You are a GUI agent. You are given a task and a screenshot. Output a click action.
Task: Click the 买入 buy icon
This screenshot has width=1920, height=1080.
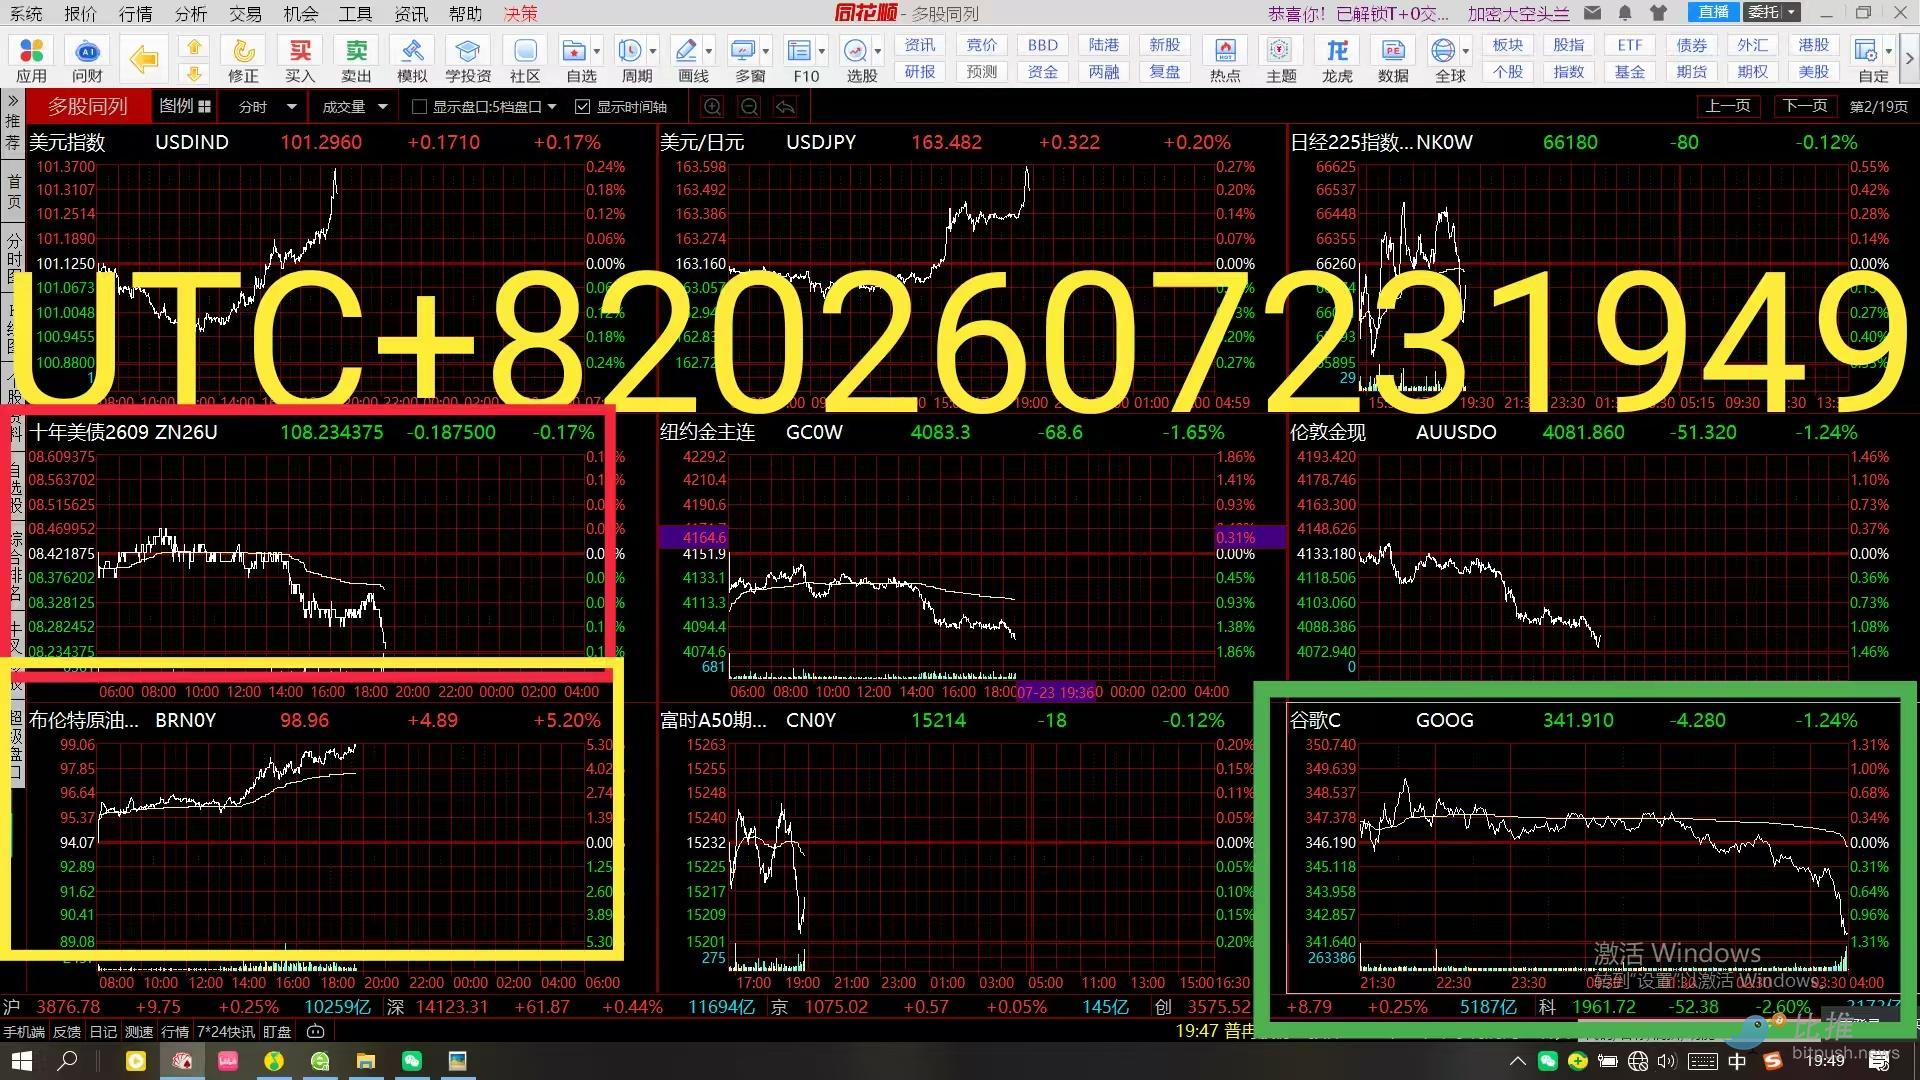click(300, 60)
